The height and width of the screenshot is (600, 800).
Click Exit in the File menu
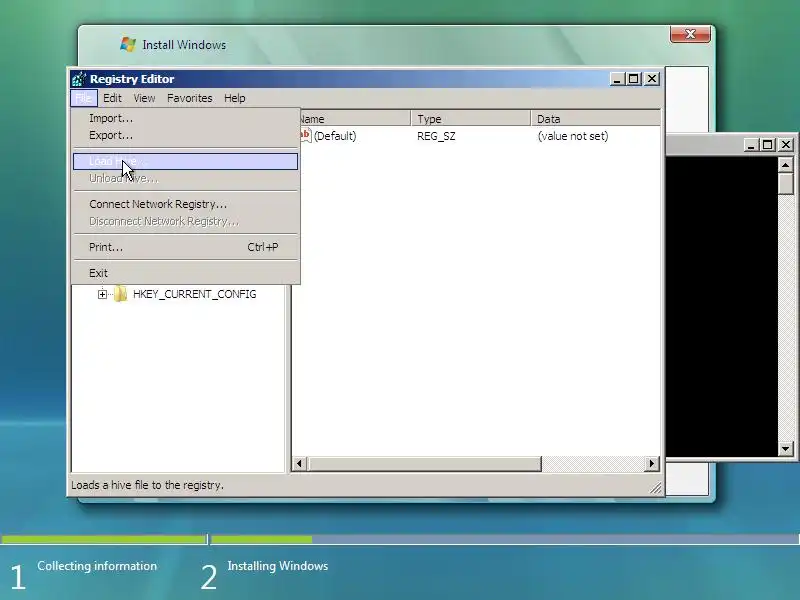[185, 273]
